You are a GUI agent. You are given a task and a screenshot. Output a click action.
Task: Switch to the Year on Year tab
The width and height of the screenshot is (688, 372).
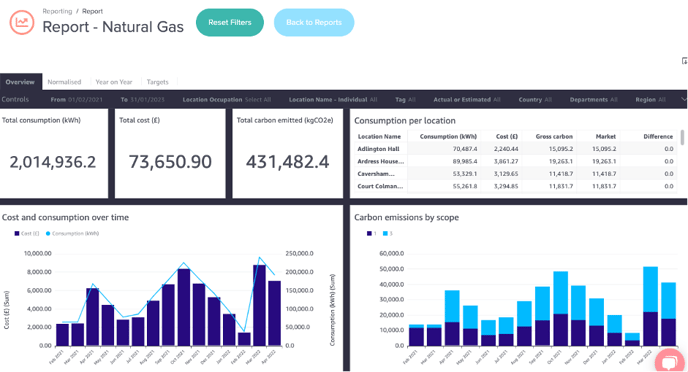coord(114,82)
